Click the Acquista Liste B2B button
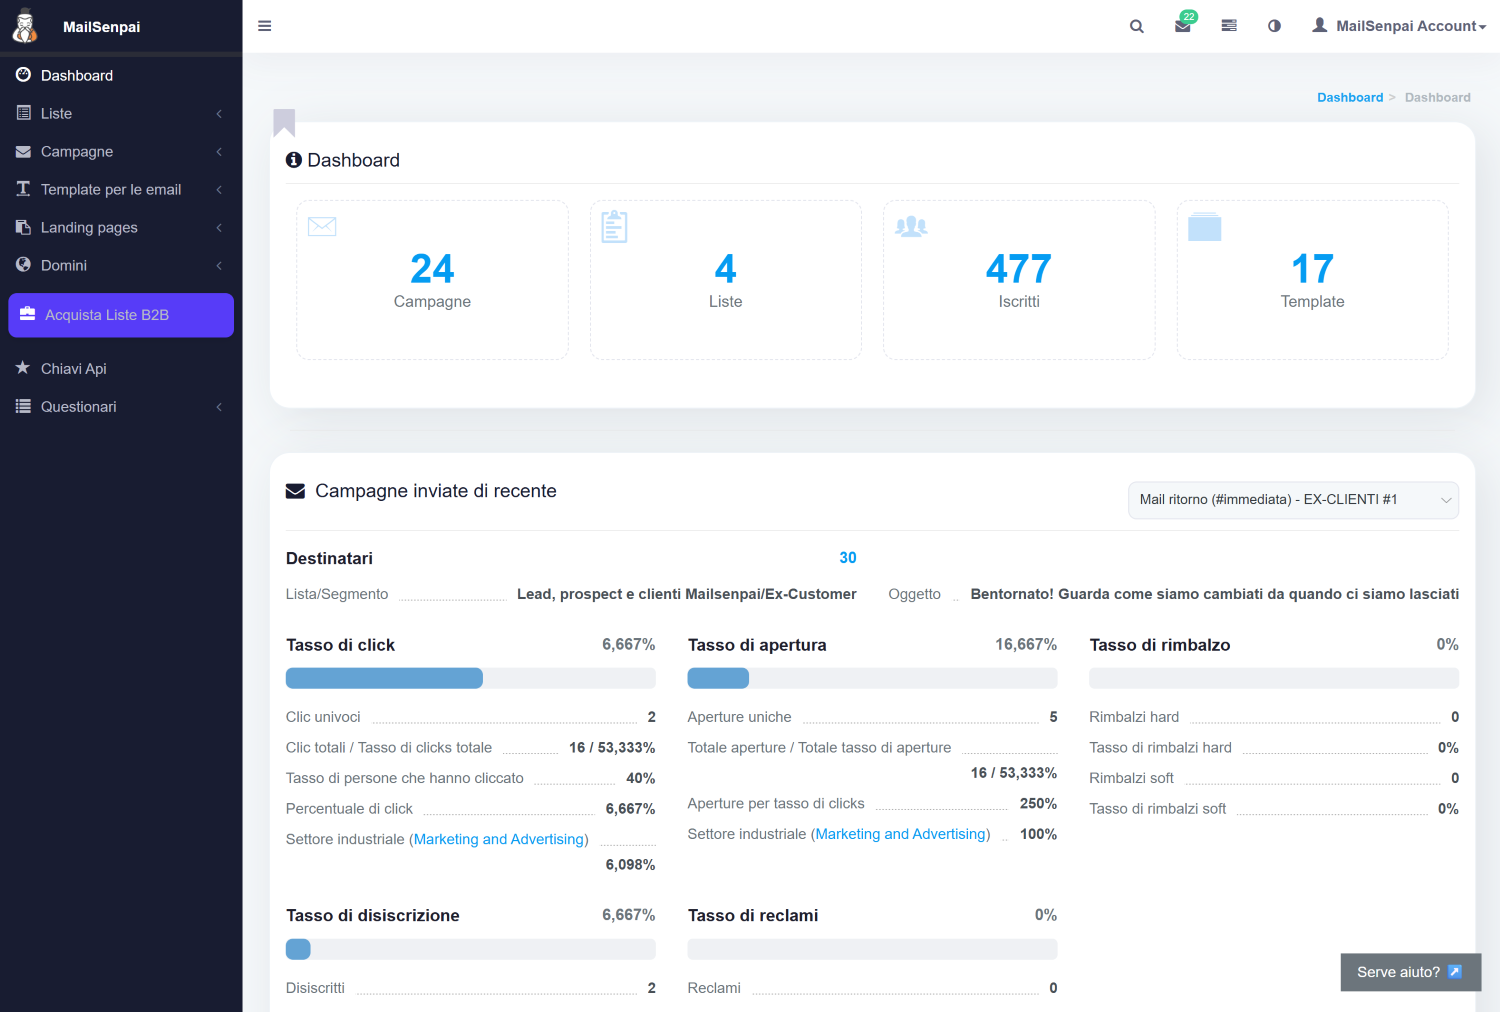1500x1012 pixels. pyautogui.click(x=121, y=315)
